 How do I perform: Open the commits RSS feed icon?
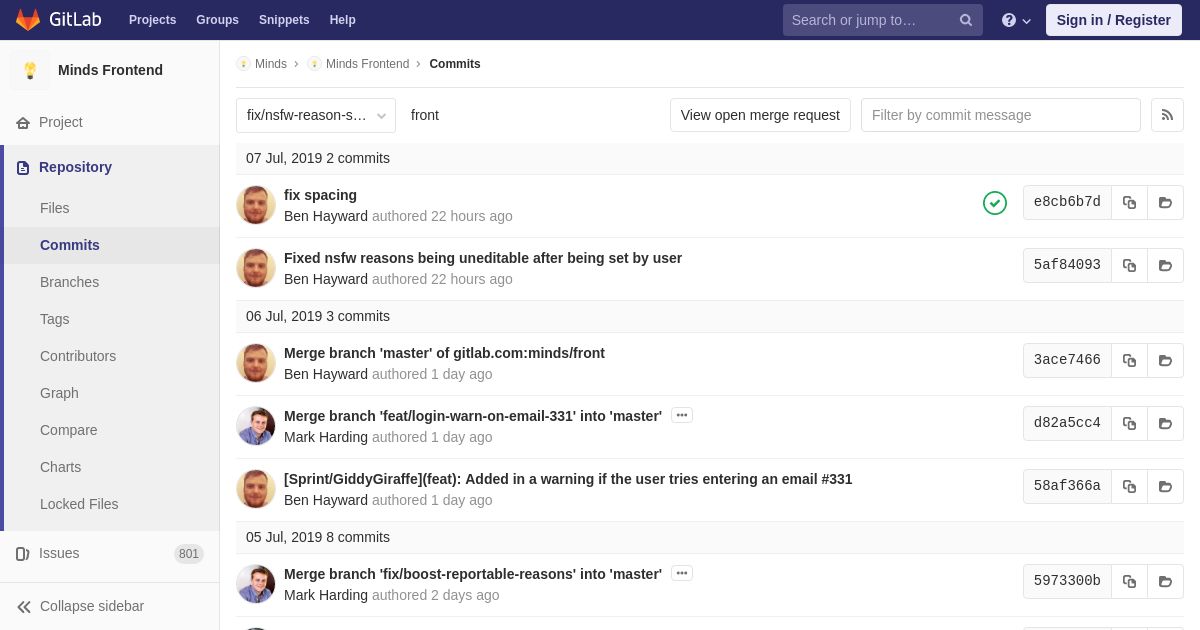[x=1167, y=115]
